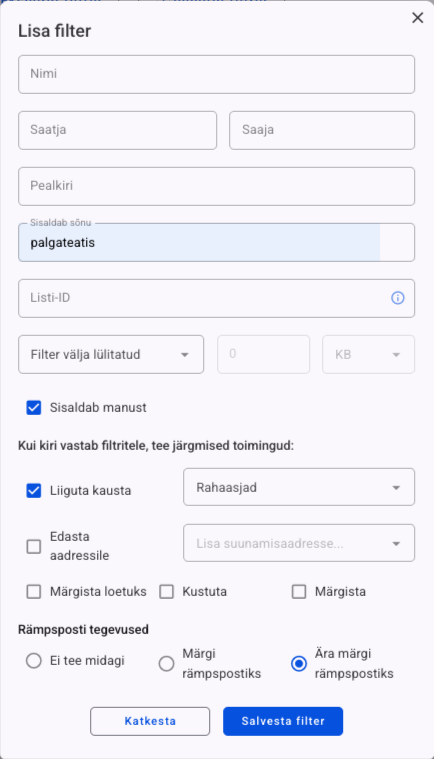Click the Pealkiri text field
Screen dimensions: 434x759
pyautogui.click(x=216, y=186)
